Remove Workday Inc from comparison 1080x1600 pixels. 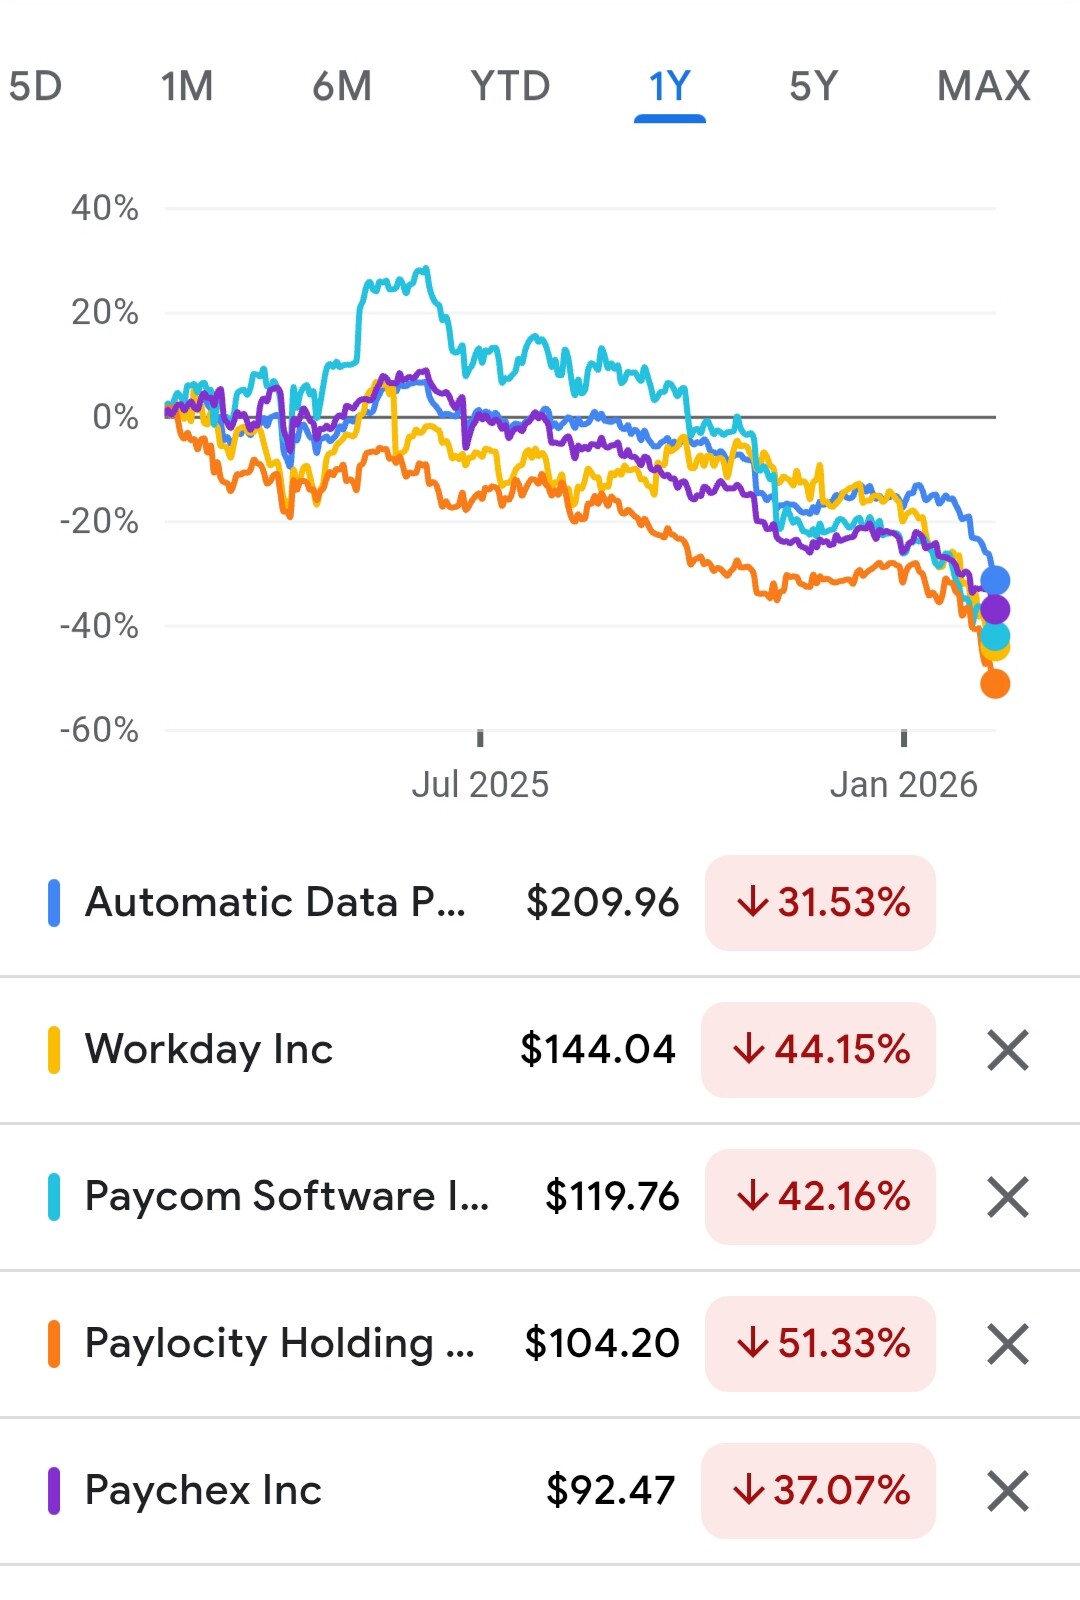pyautogui.click(x=1007, y=1050)
